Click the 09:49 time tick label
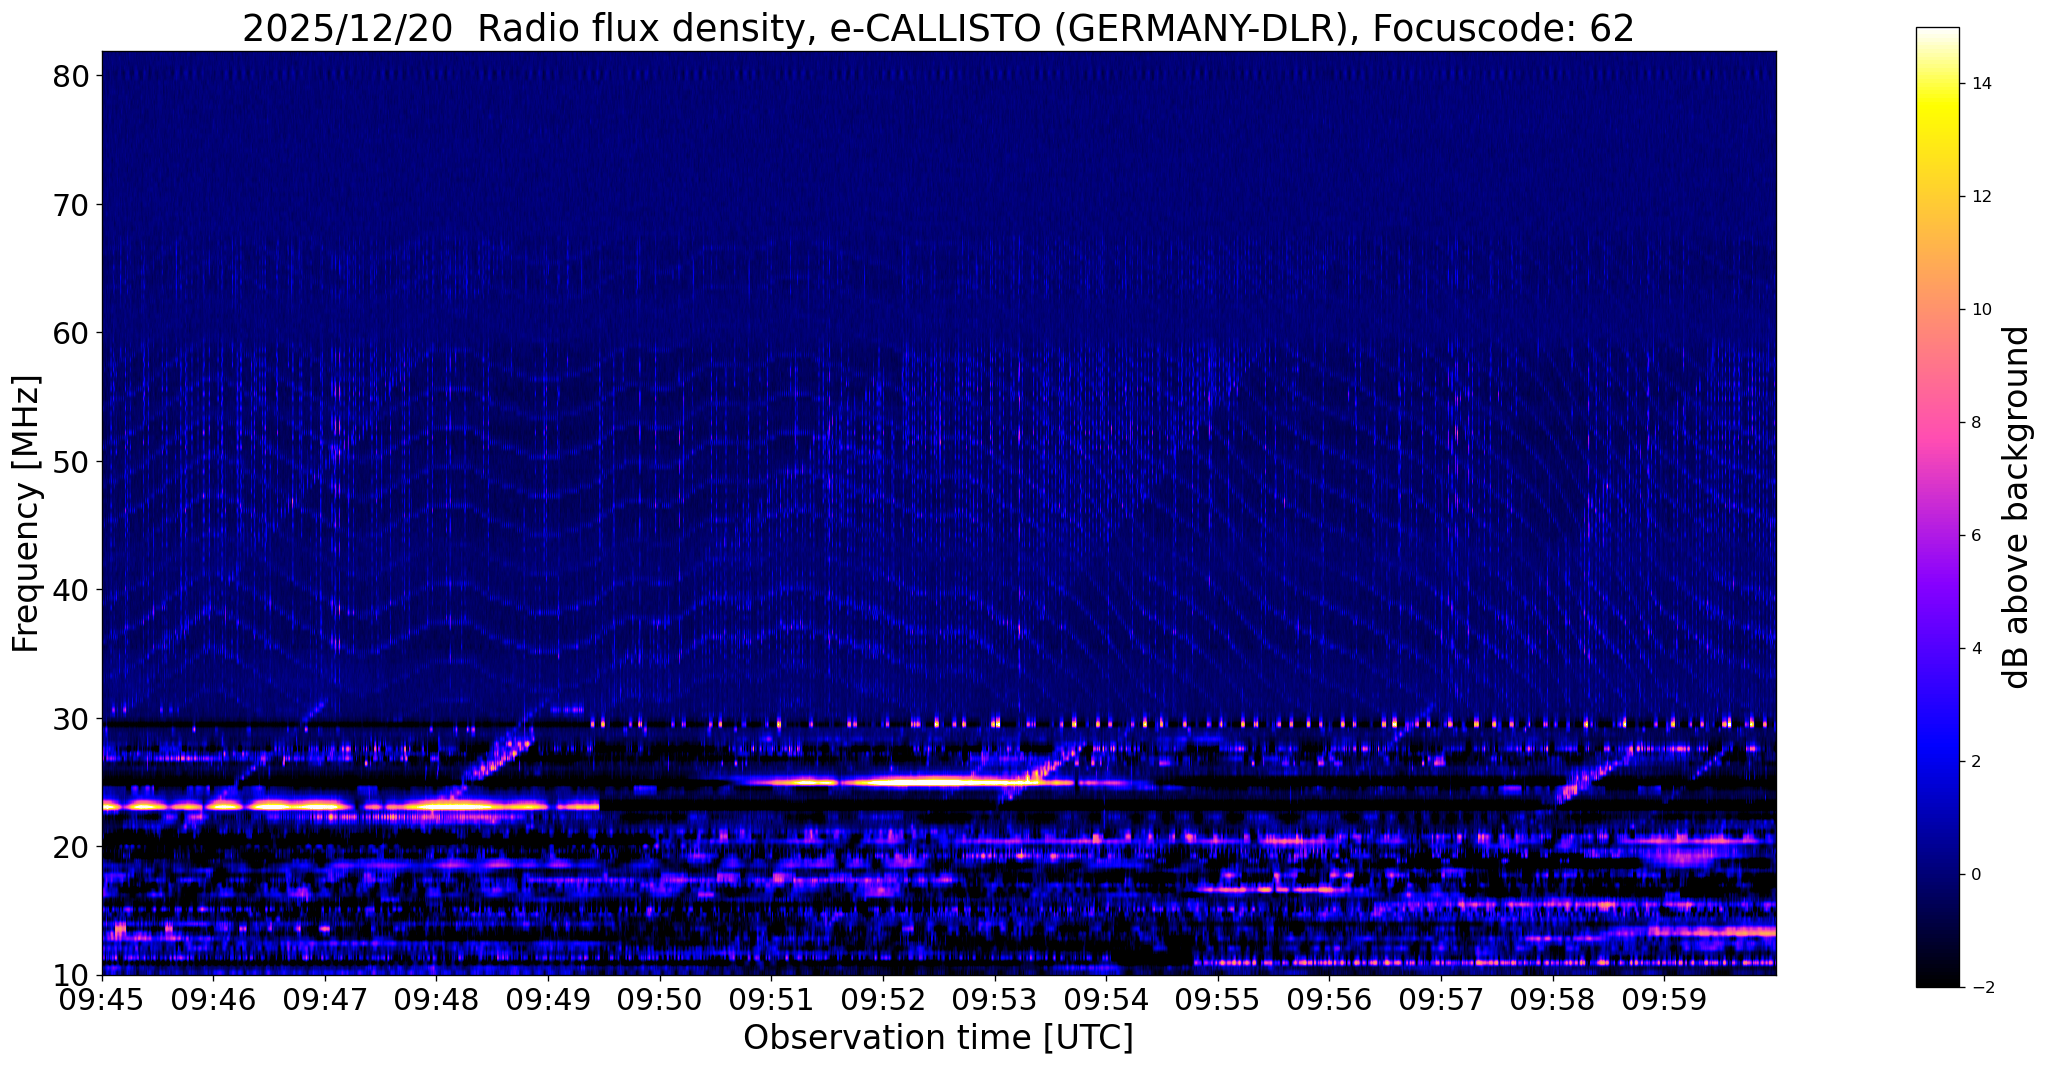This screenshot has width=2047, height=1067. 548,1000
